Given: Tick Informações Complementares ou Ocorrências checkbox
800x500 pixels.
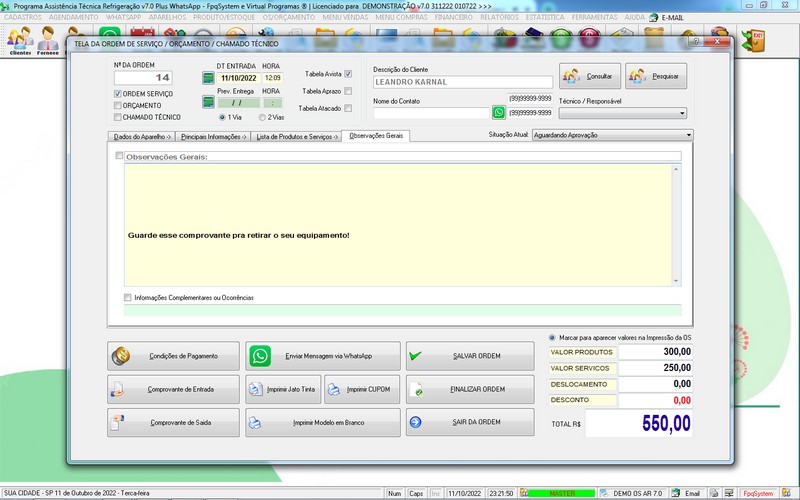Looking at the screenshot, I should (x=128, y=297).
